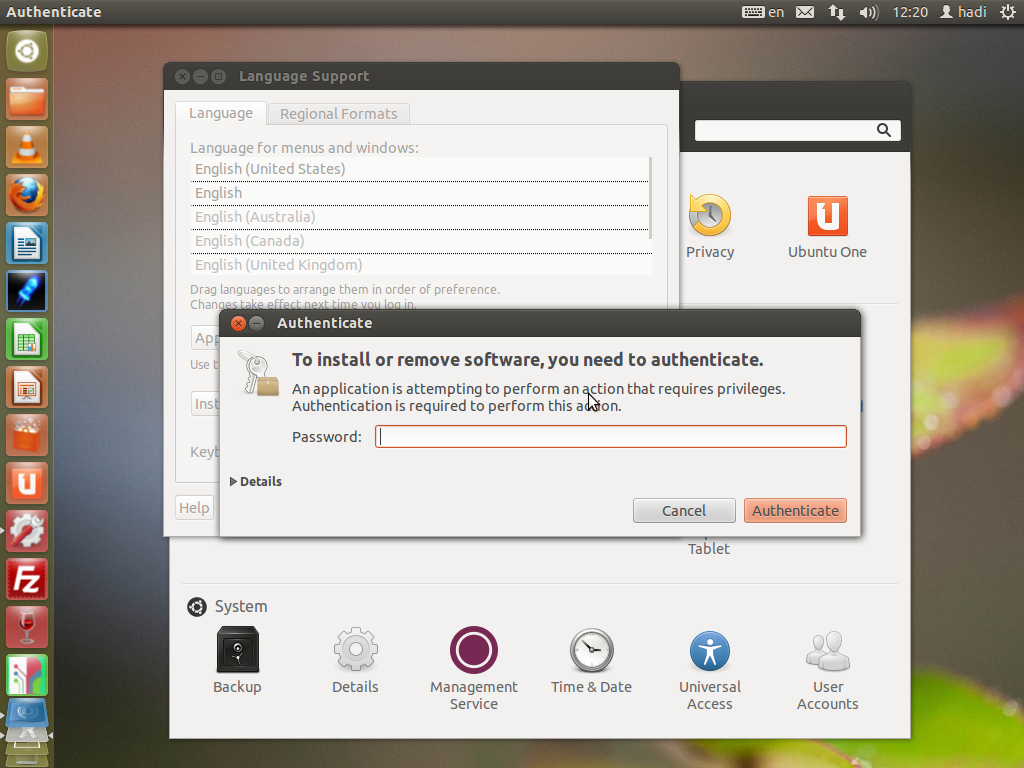1024x768 pixels.
Task: Open the network indicator menu
Action: 837,12
